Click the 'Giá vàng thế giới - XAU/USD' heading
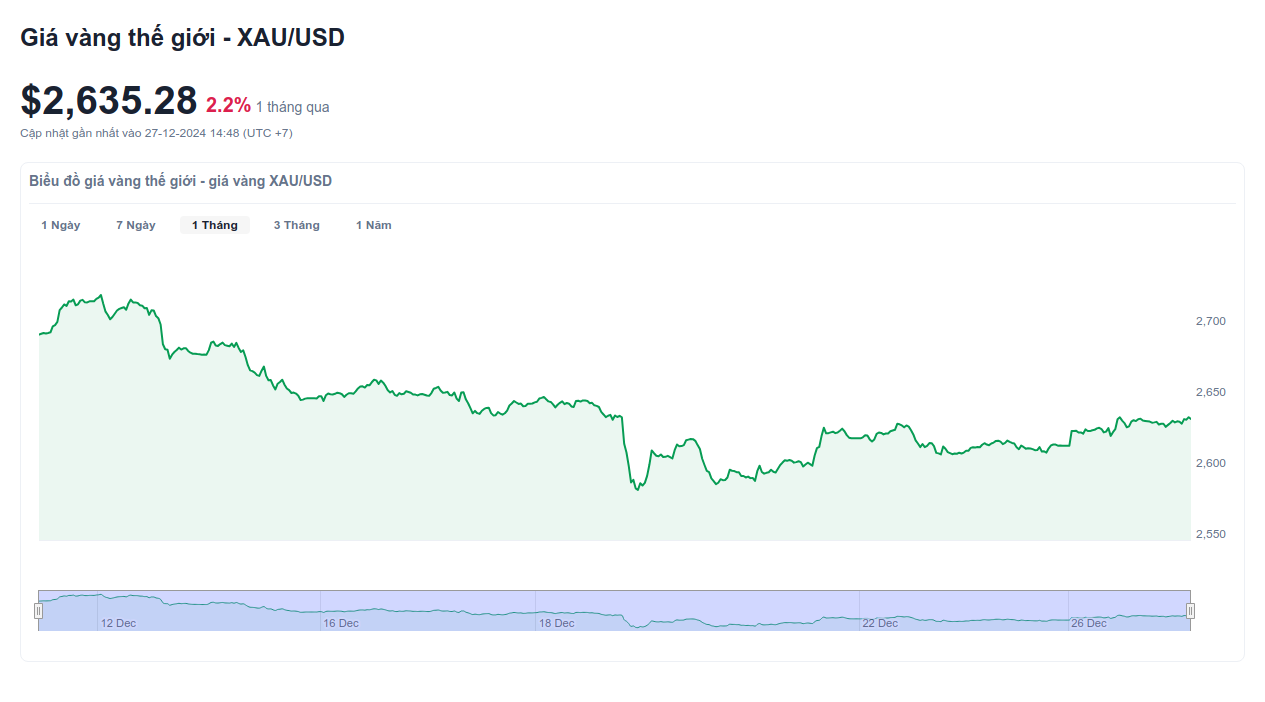 tap(182, 38)
